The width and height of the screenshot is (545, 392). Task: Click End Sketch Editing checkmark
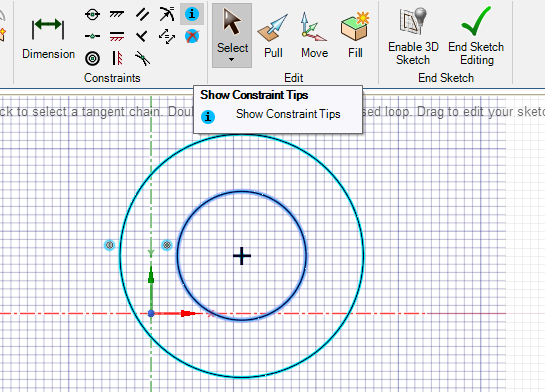(476, 36)
